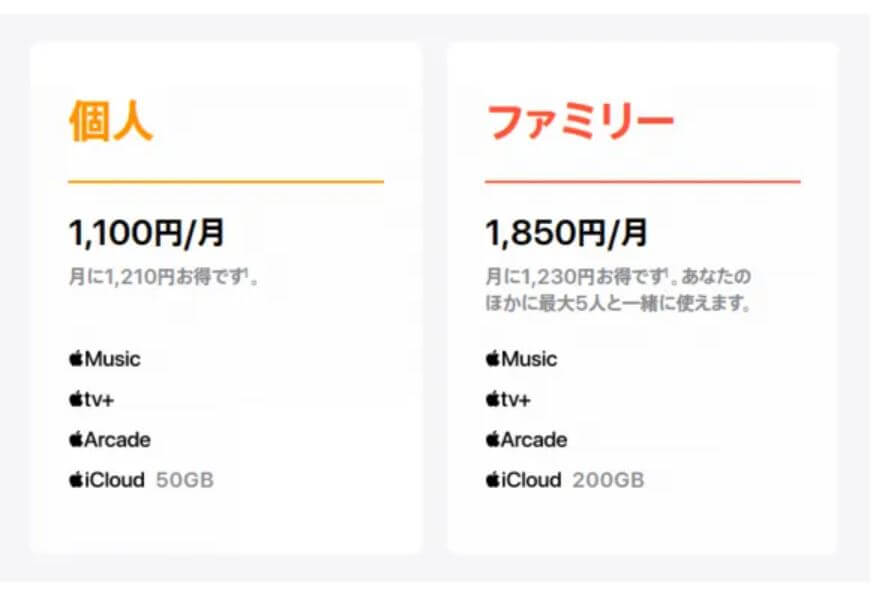Click the red divider under ファミリー
Image resolution: width=874 pixels, height=607 pixels.
[x=643, y=182]
